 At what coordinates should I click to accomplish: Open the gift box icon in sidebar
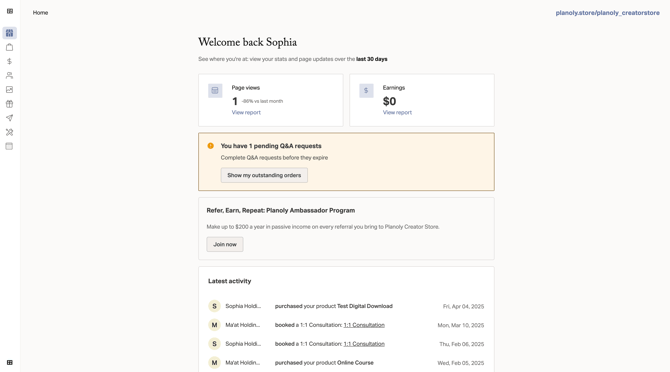[x=9, y=104]
